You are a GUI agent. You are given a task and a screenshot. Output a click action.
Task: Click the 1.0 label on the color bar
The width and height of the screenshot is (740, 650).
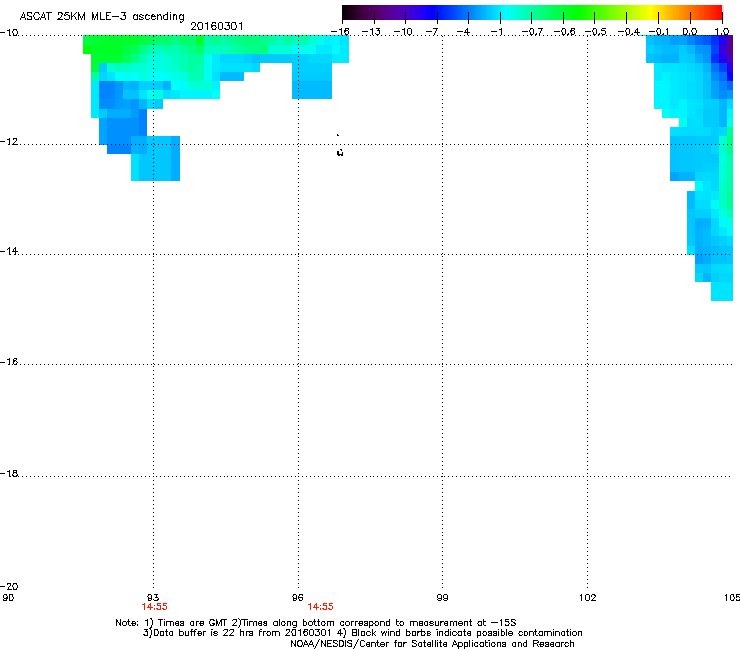click(x=722, y=32)
